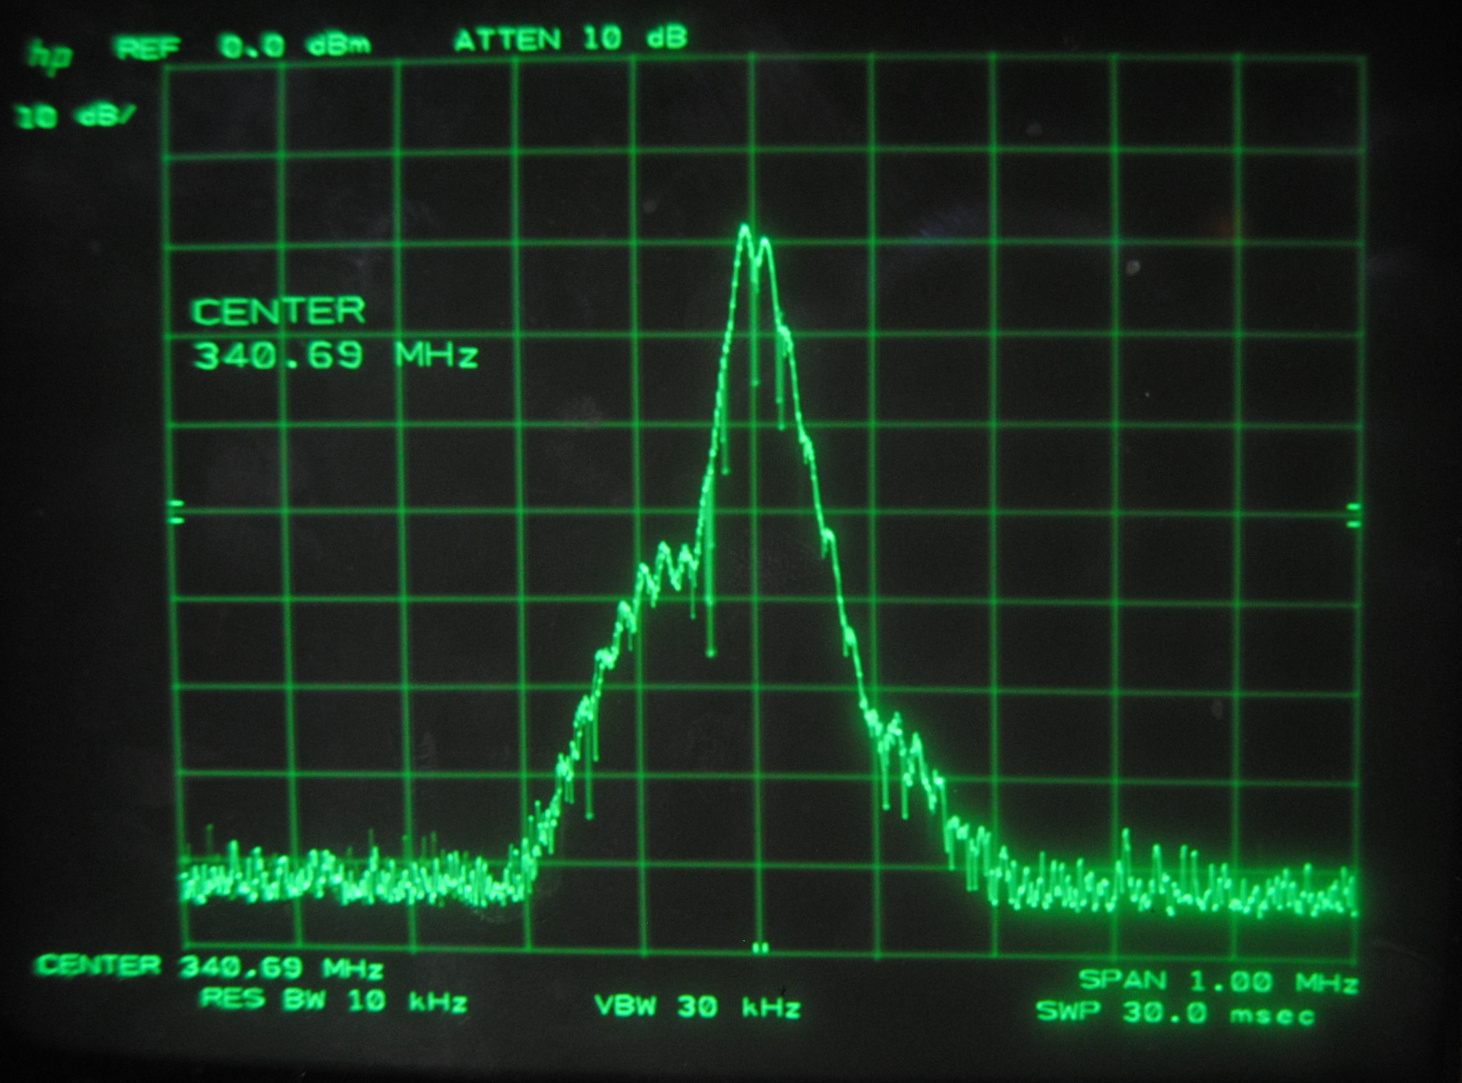The image size is (1462, 1083).
Task: Click the second peak right of the maximum
Action: [x=766, y=241]
